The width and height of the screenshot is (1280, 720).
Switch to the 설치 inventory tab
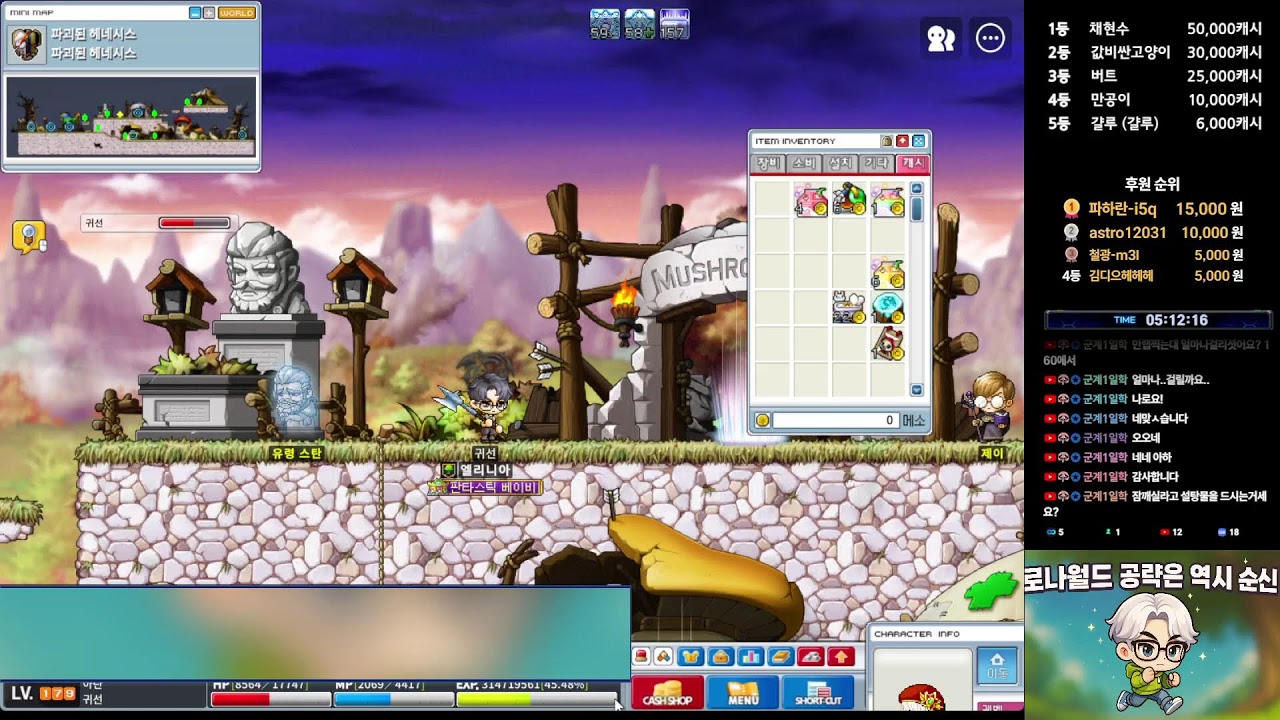[840, 163]
